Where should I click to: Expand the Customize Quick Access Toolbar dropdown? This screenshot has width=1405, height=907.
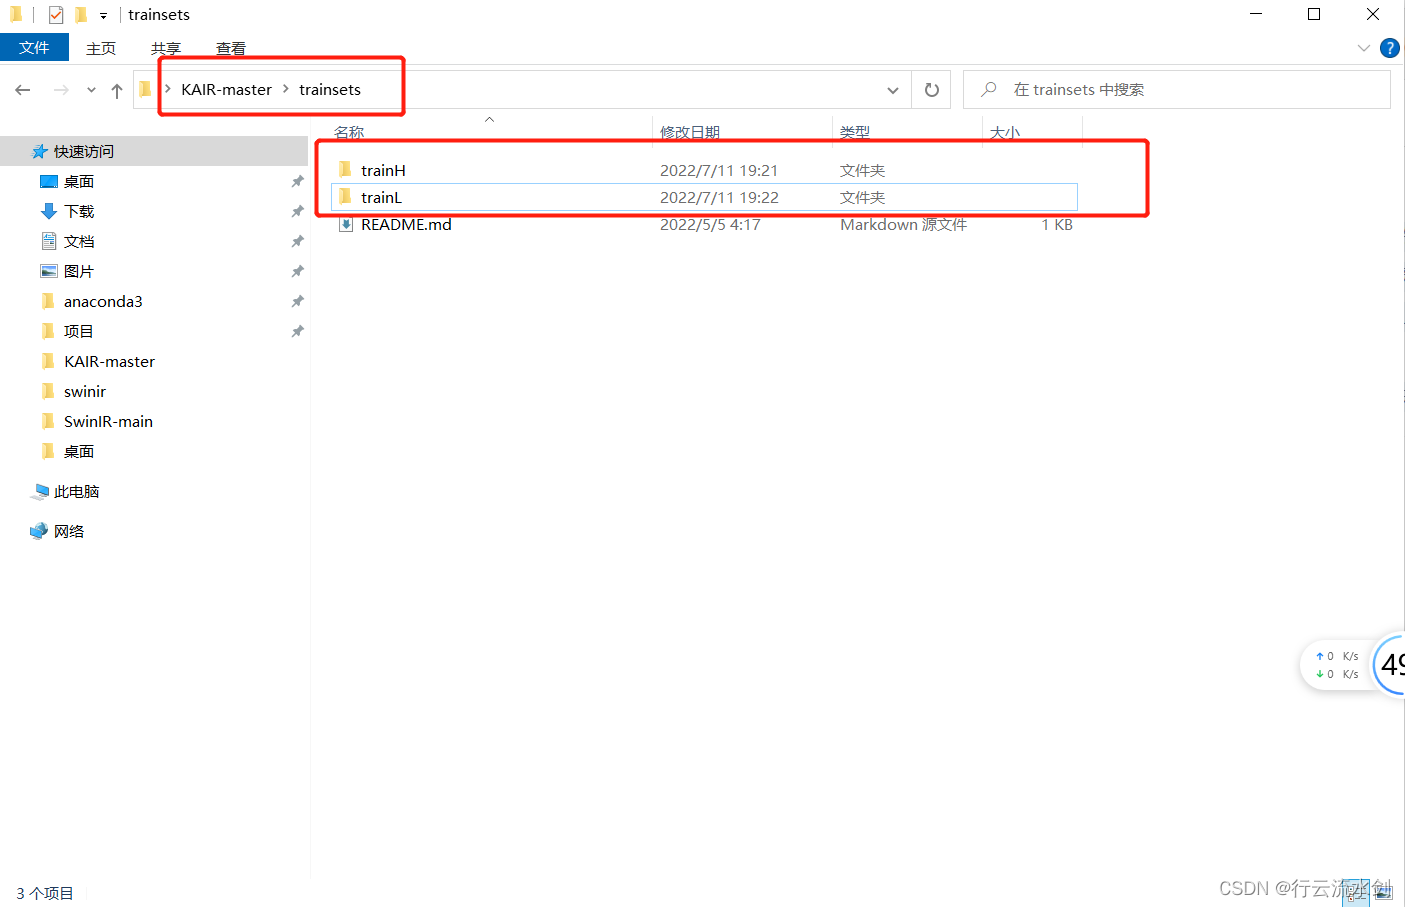click(x=103, y=14)
